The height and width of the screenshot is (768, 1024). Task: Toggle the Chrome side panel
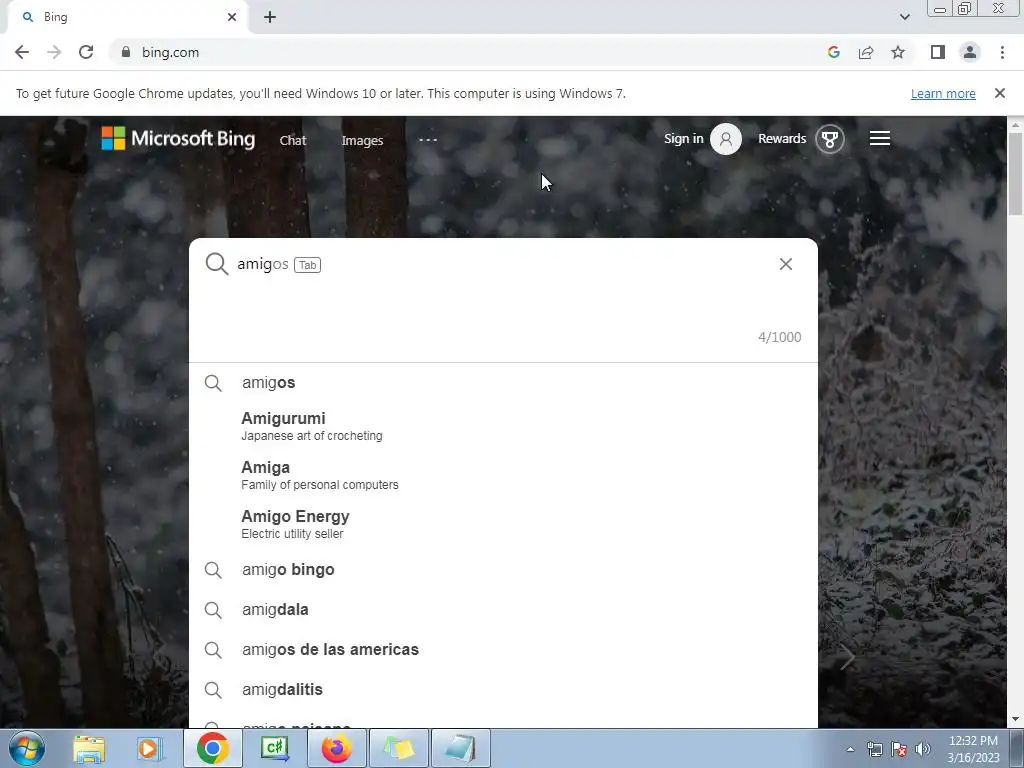point(938,52)
